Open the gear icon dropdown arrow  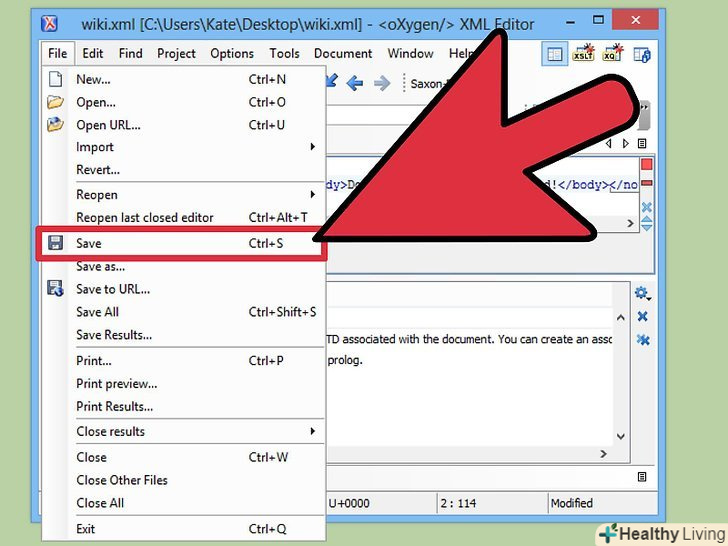649,299
